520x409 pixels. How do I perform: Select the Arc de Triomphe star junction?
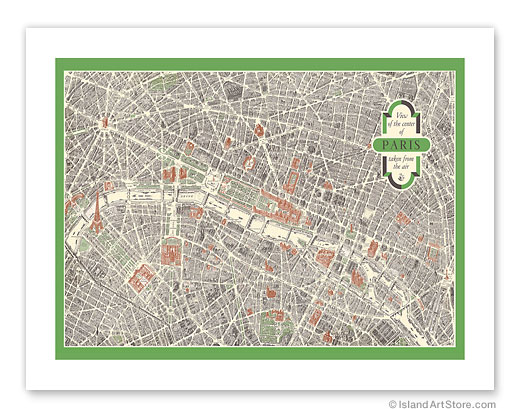pos(105,124)
